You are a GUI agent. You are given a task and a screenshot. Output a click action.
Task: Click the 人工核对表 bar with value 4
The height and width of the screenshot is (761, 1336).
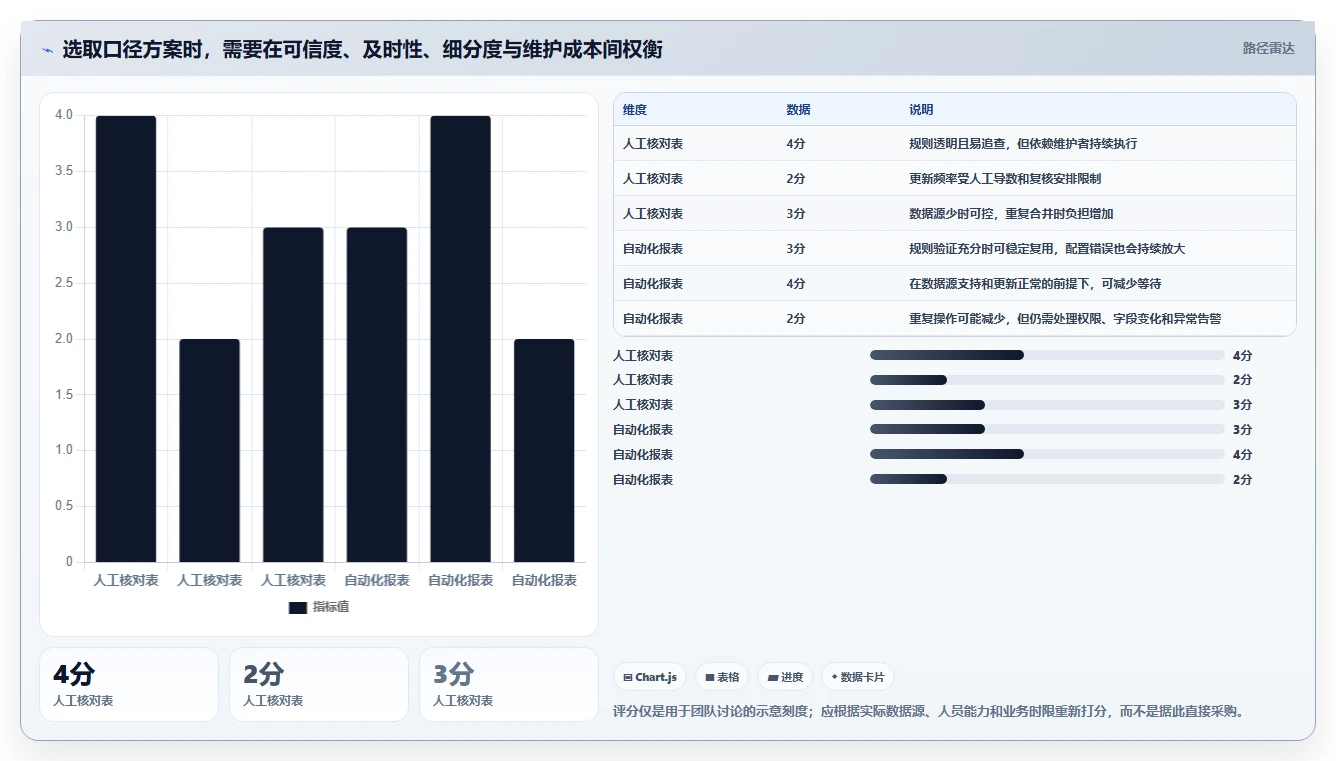tap(126, 339)
